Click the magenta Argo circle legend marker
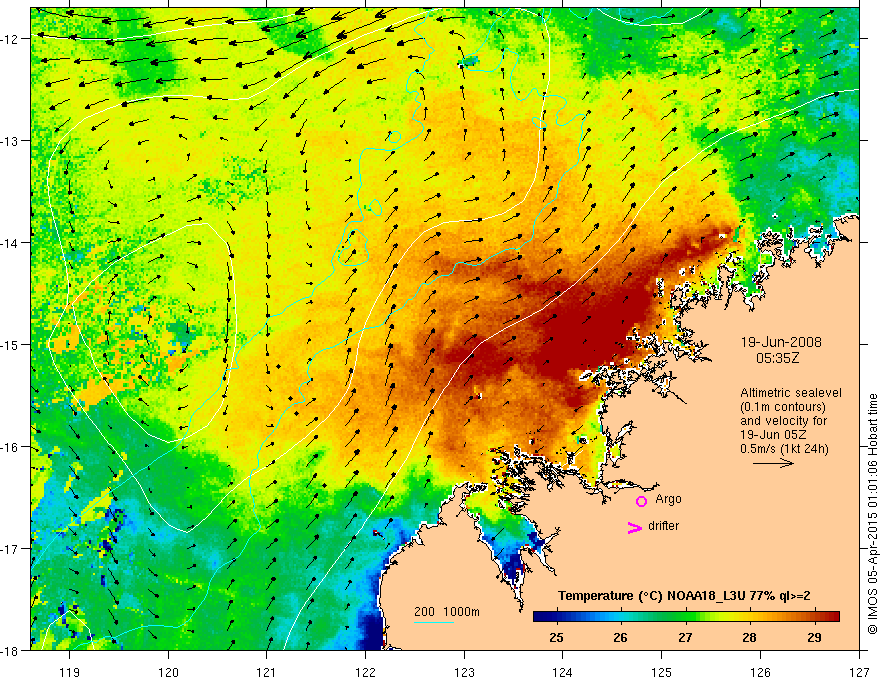The width and height of the screenshot is (880, 680). click(641, 501)
